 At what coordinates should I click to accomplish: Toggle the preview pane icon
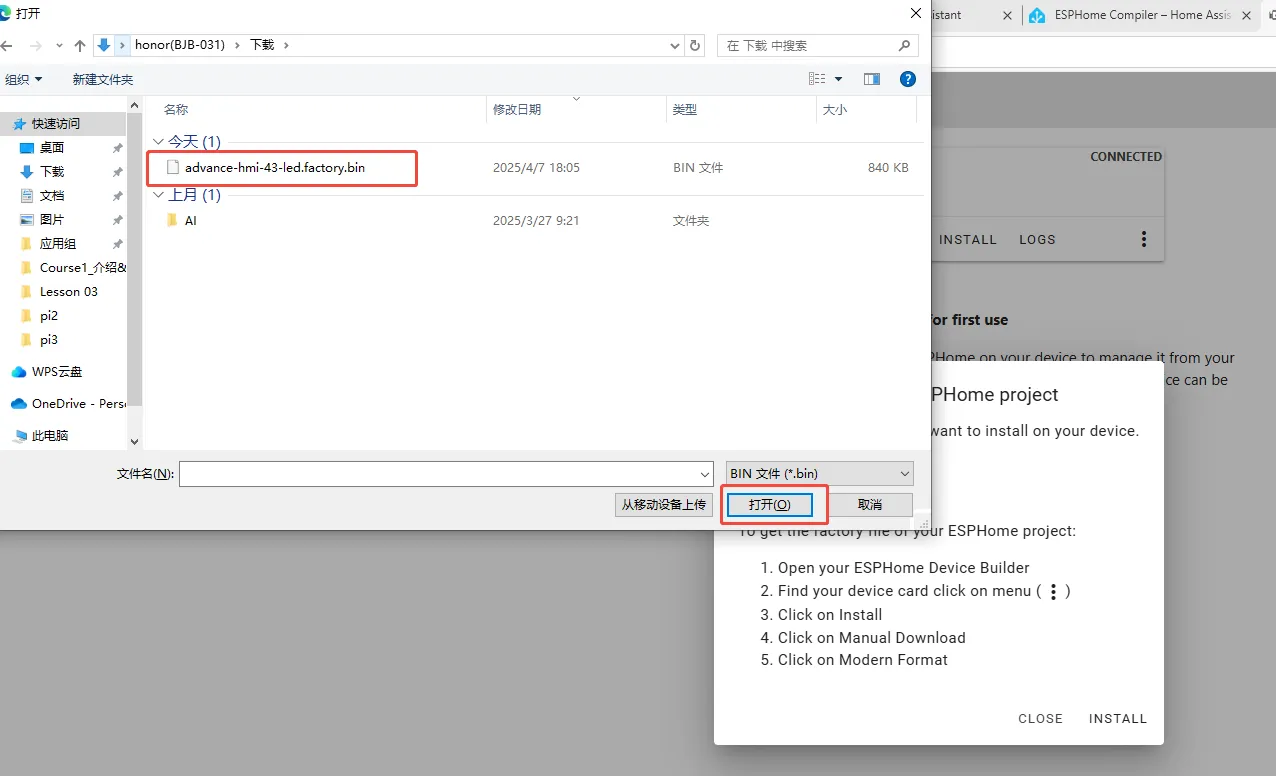872,79
